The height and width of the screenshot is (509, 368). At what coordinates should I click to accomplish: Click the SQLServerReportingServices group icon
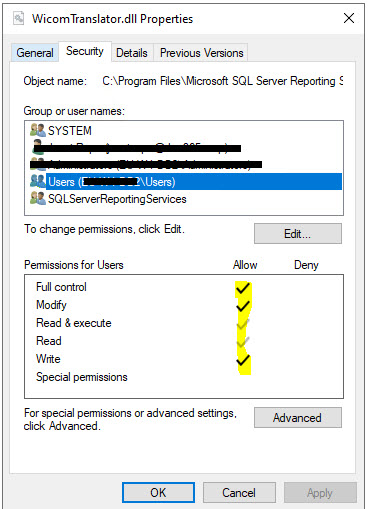(38, 199)
